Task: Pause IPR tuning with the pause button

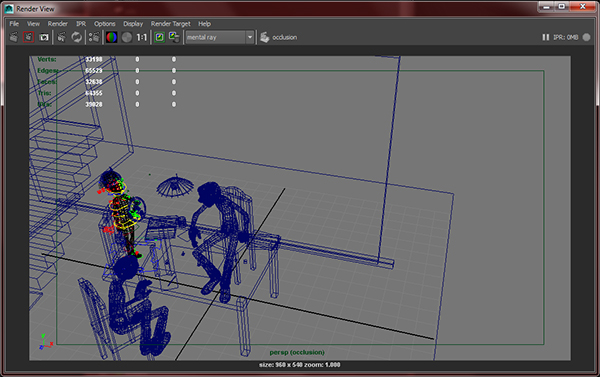Action: click(x=546, y=37)
